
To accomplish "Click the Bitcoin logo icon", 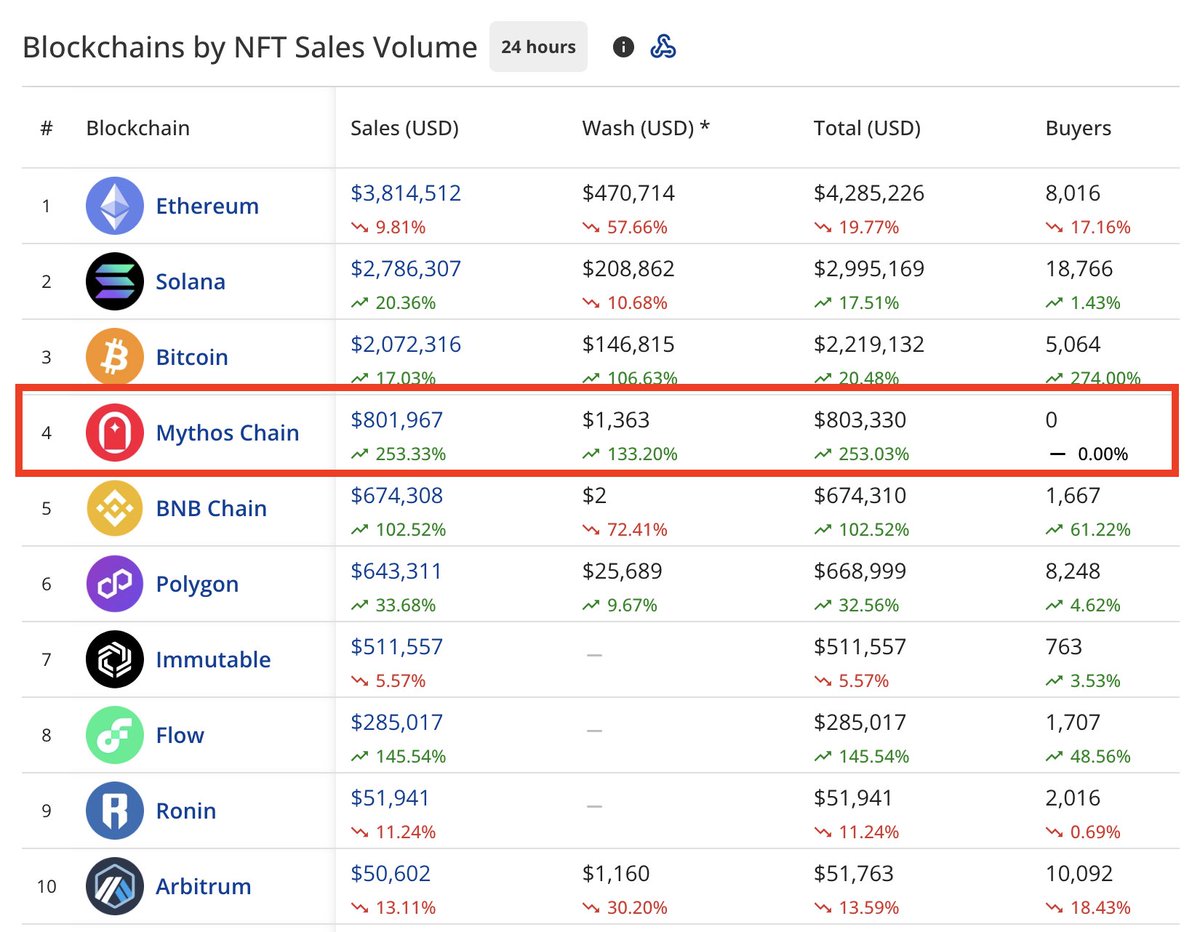I will [x=115, y=357].
